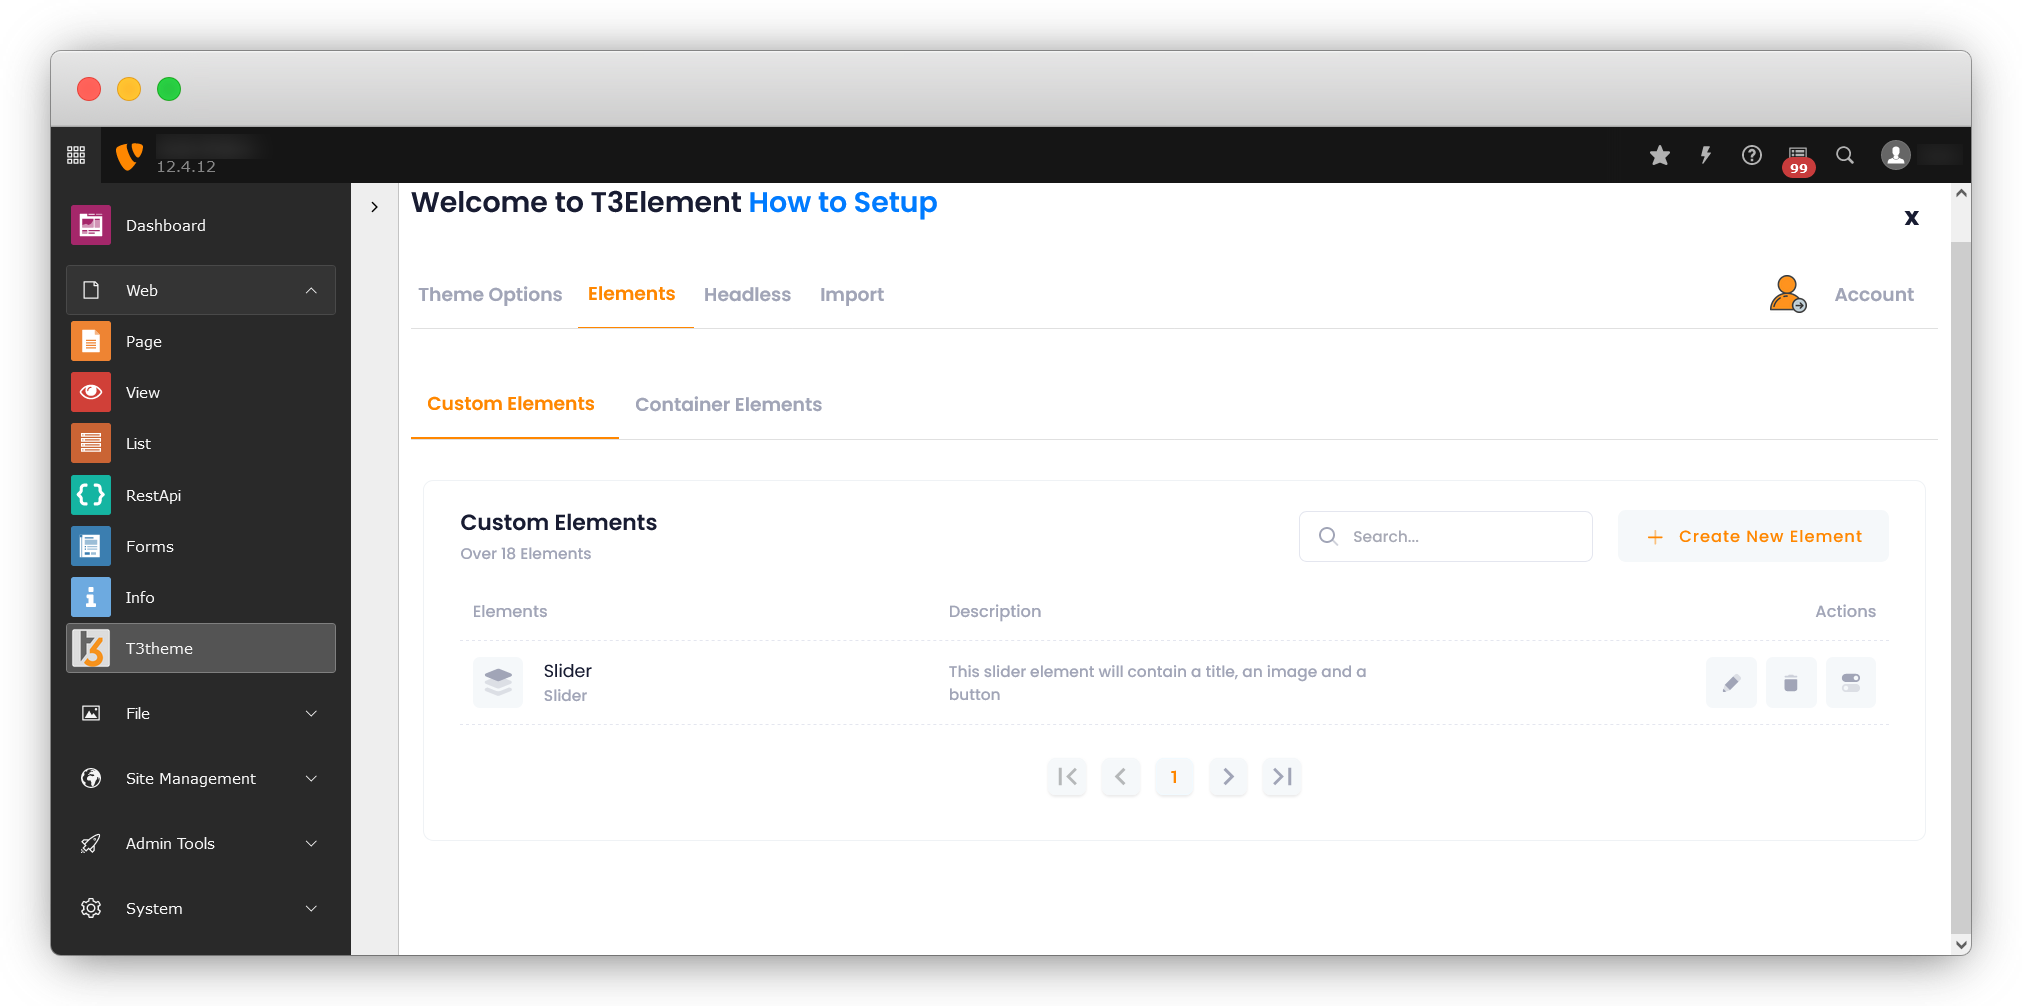
Task: Click Create New Element button
Action: pyautogui.click(x=1753, y=536)
